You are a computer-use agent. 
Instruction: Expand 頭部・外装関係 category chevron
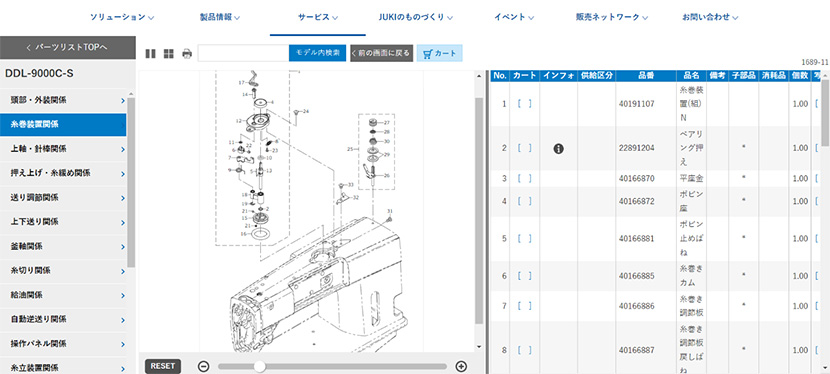123,101
